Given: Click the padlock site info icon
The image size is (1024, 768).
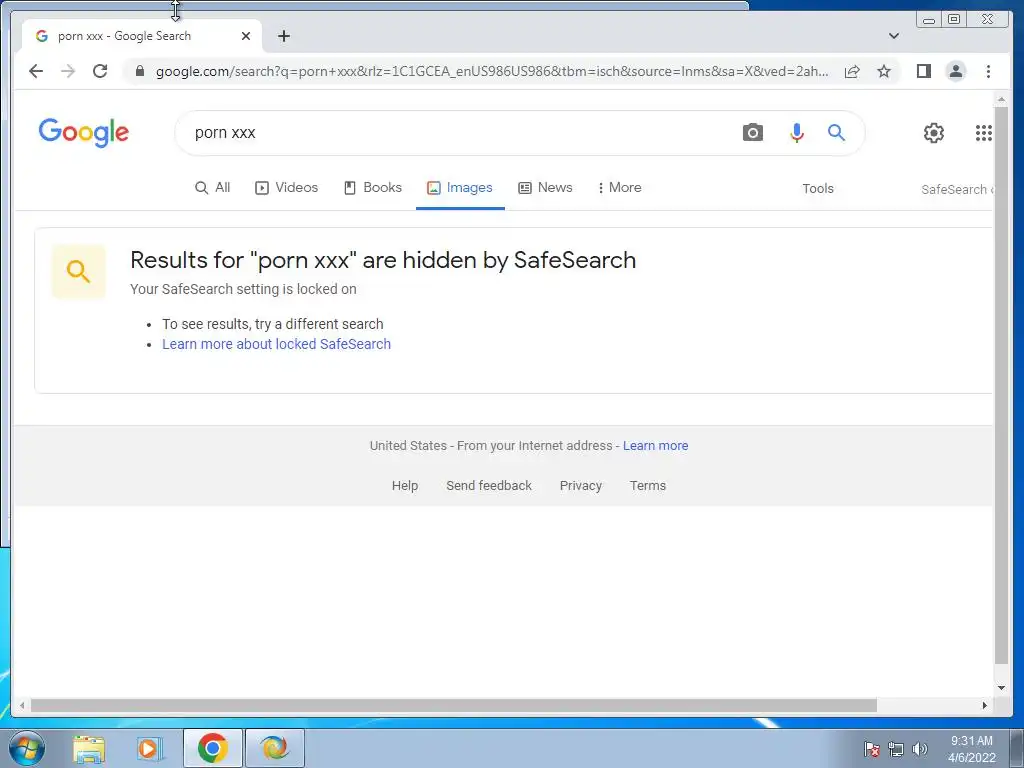Looking at the screenshot, I should 140,71.
